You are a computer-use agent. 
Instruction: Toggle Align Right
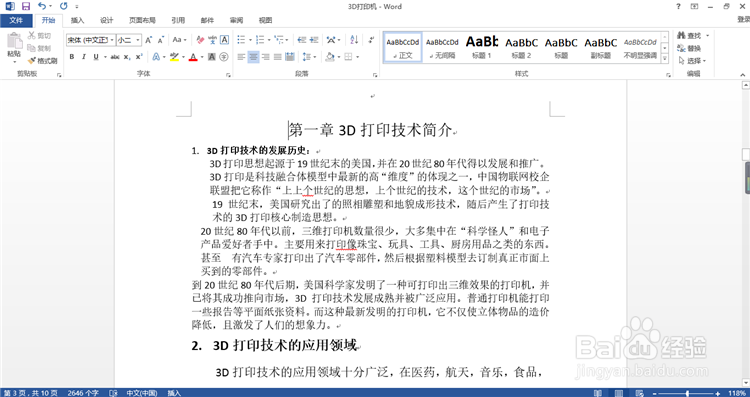click(265, 57)
